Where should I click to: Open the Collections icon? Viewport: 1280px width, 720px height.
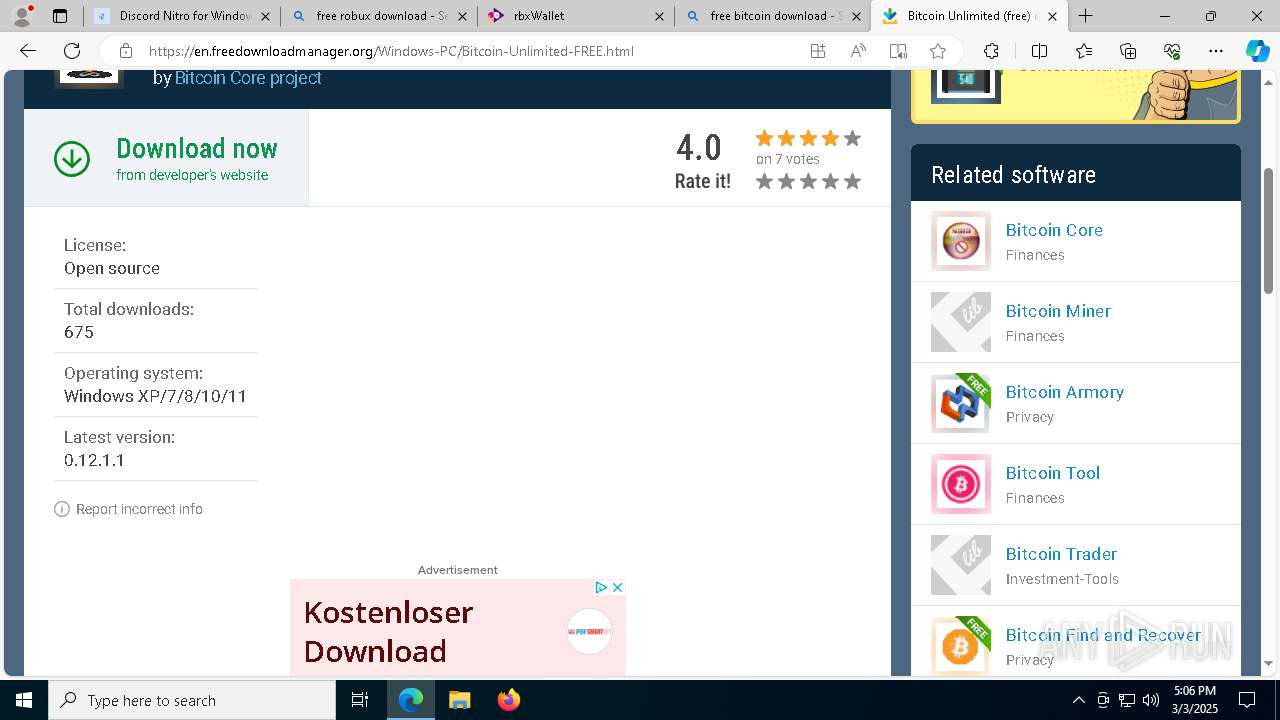[x=1128, y=51]
